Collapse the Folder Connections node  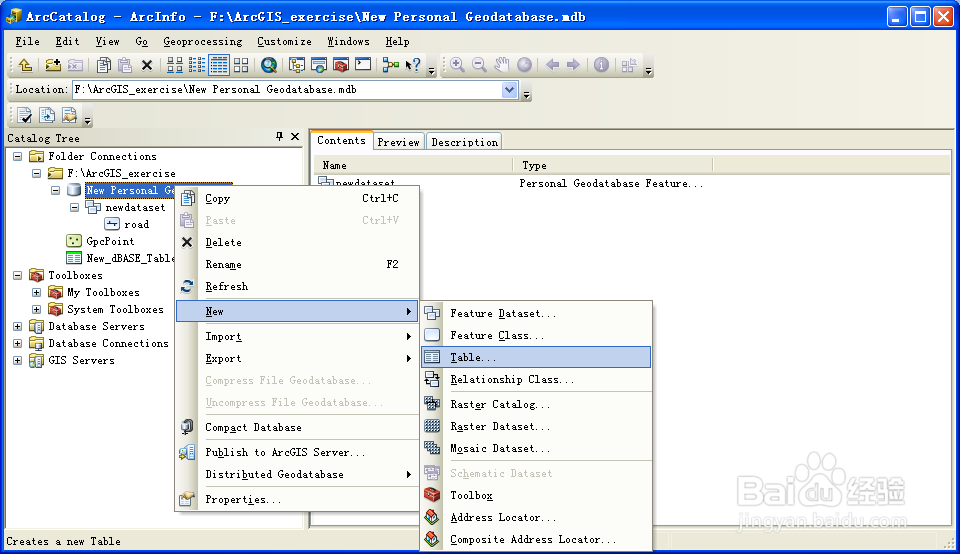tap(18, 157)
